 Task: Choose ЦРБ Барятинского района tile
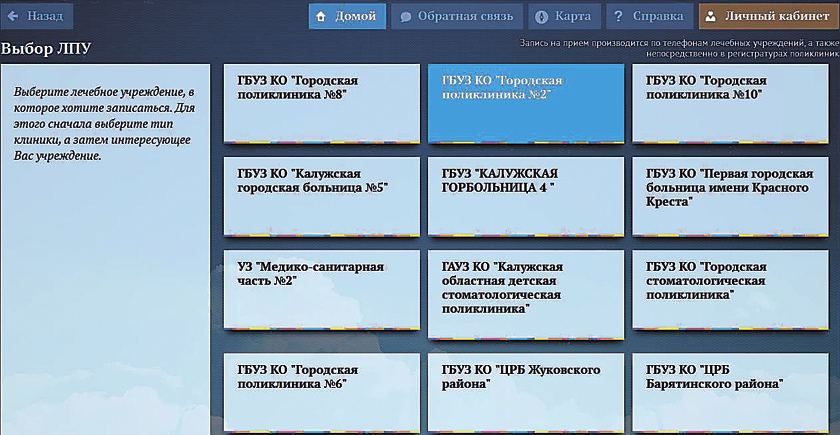(729, 392)
